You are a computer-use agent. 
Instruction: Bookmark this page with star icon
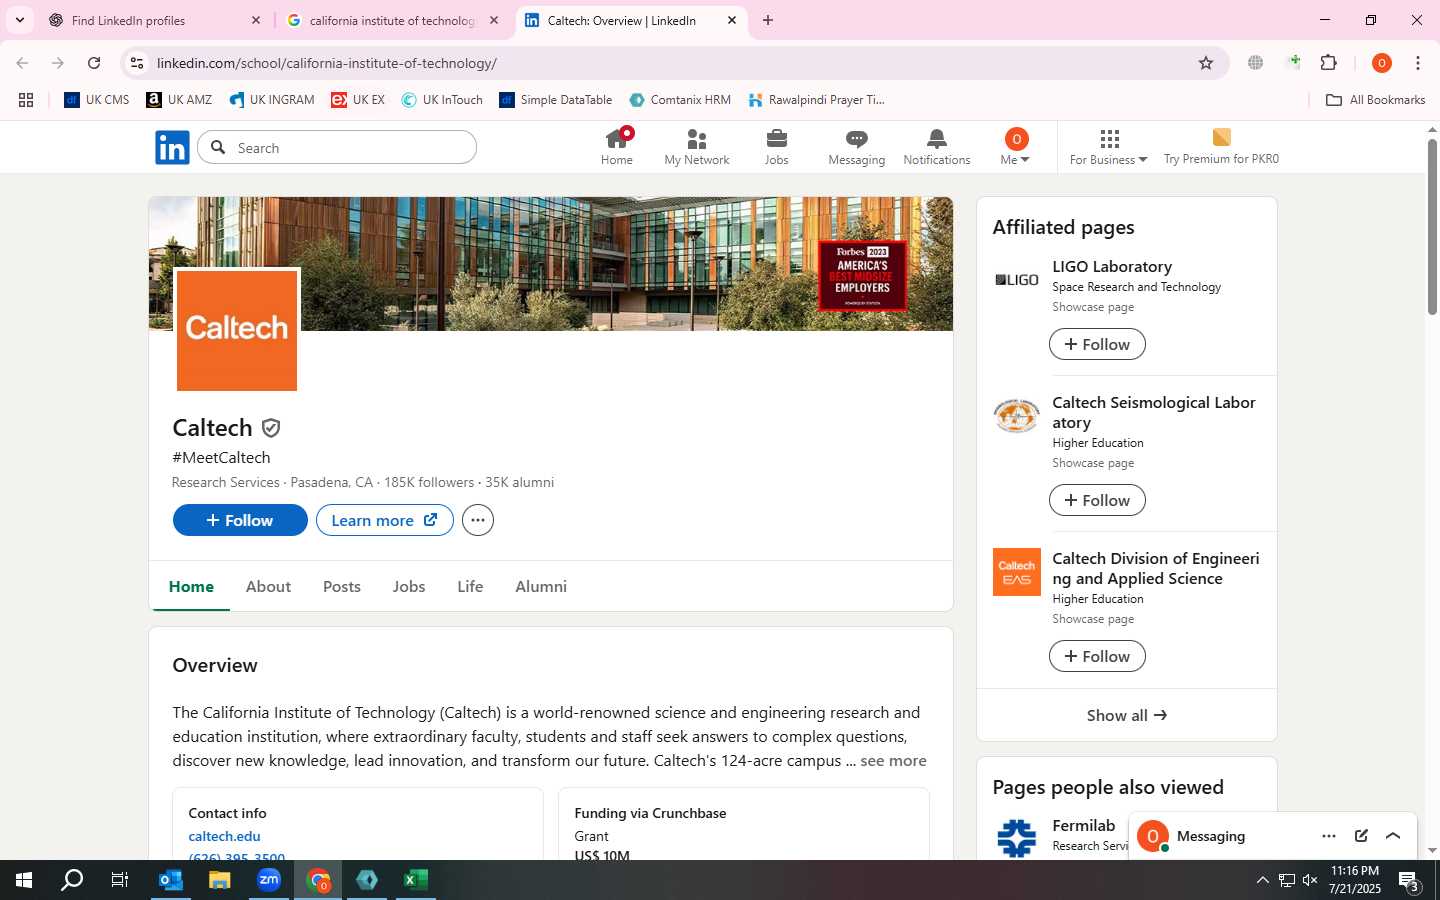pyautogui.click(x=1206, y=63)
